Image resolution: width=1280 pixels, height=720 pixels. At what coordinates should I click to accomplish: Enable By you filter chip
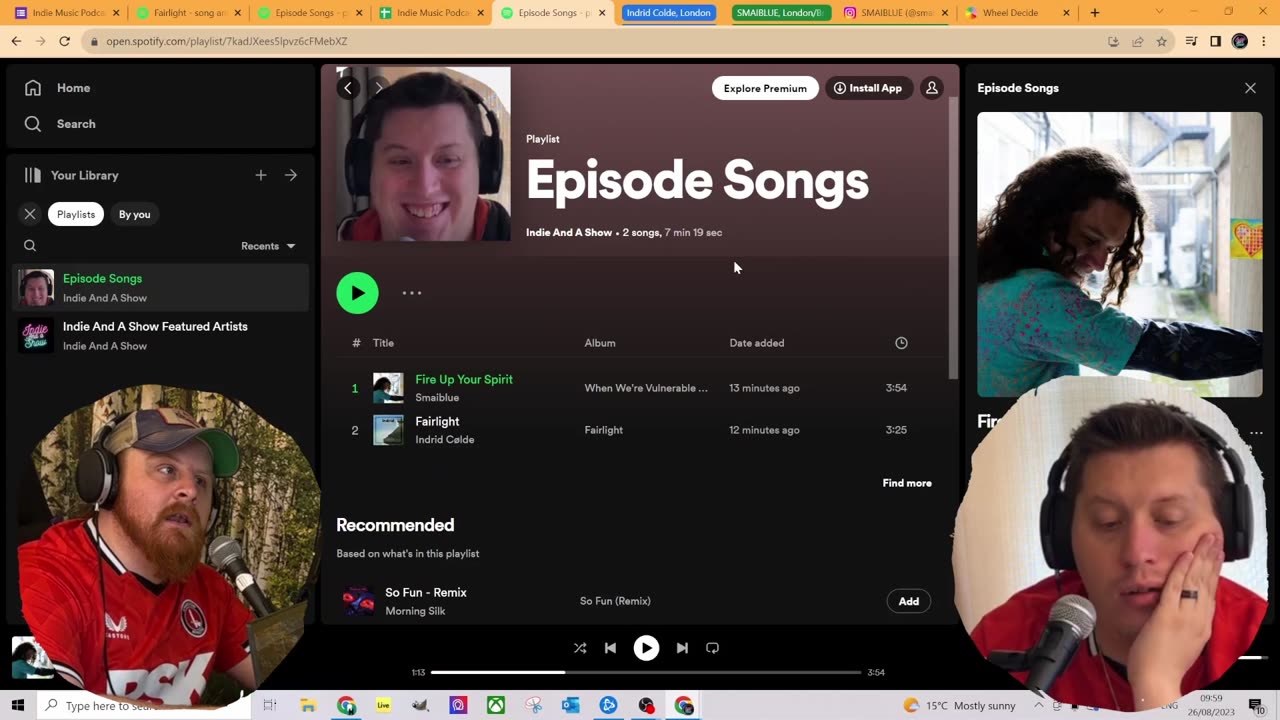click(134, 214)
